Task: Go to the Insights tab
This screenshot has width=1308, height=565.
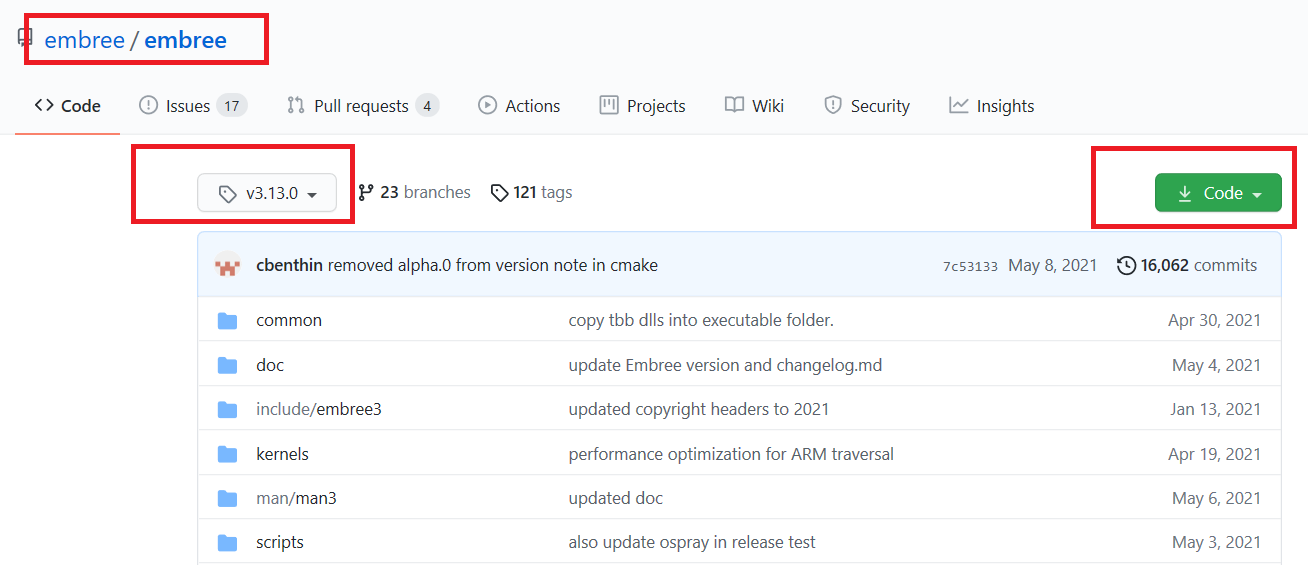Action: [991, 106]
